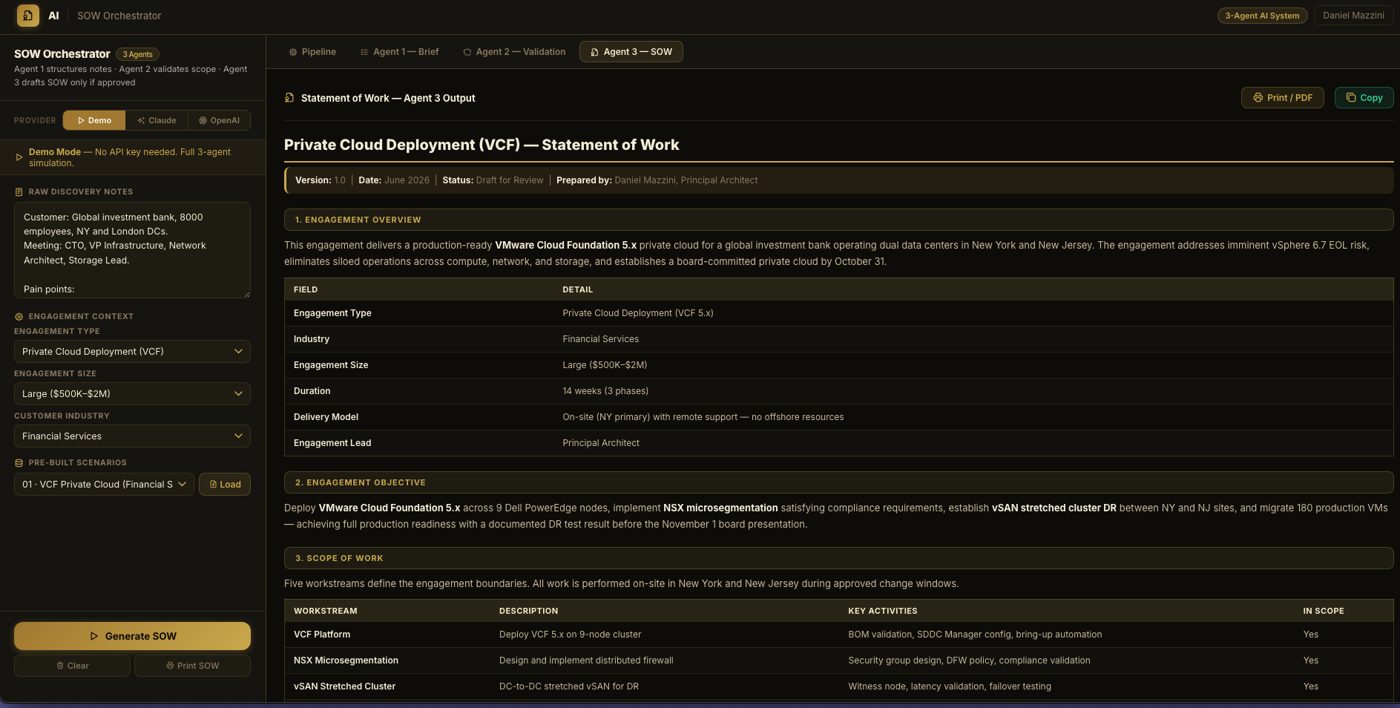
Task: Click the '3. Scope of Work' section header
Action: (x=839, y=558)
